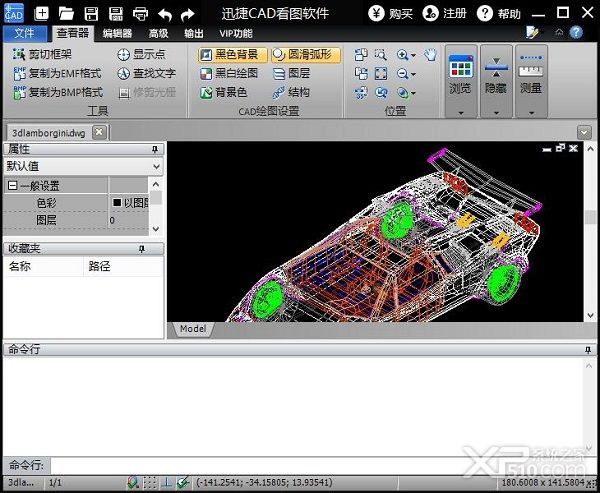The image size is (600, 493).
Task: Toggle 圆滑弧形 setting
Action: tap(305, 55)
